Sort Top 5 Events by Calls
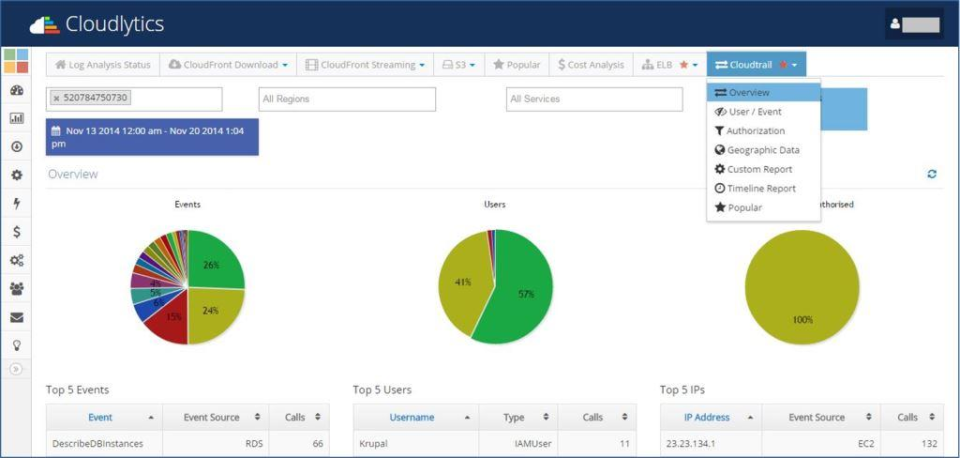This screenshot has height=458, width=960. point(299,417)
